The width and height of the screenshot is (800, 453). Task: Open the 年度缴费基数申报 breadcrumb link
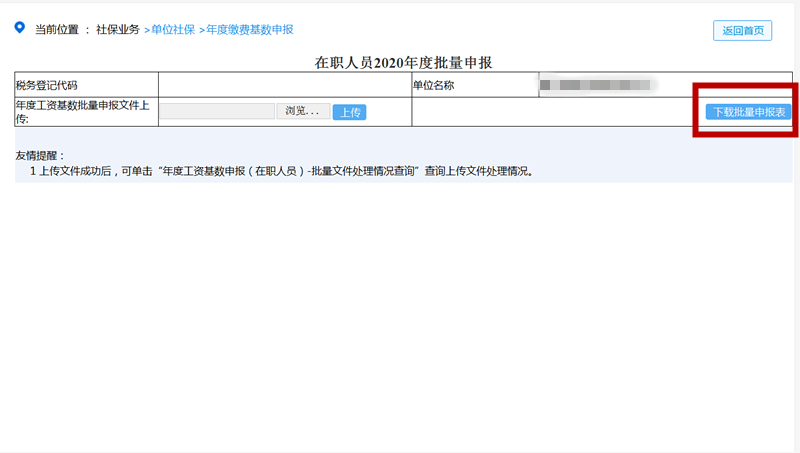point(249,30)
